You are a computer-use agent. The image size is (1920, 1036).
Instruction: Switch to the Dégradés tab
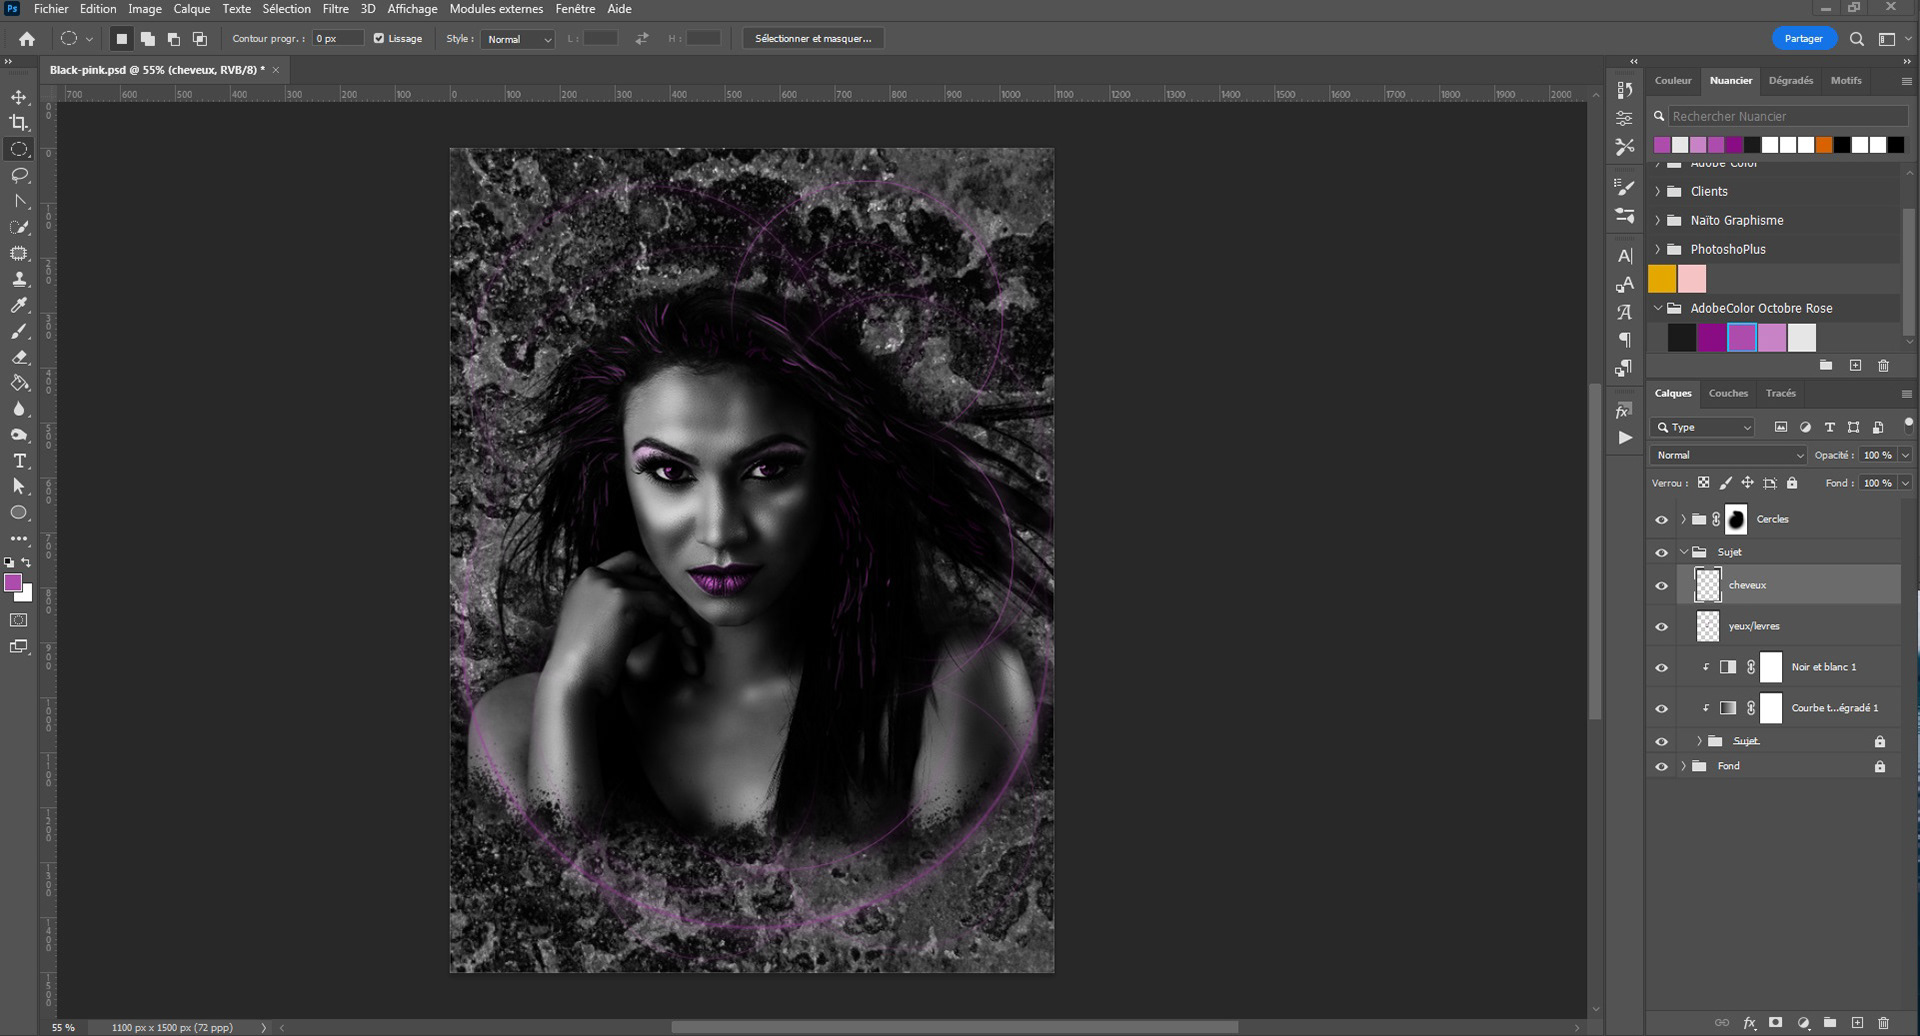click(x=1790, y=80)
